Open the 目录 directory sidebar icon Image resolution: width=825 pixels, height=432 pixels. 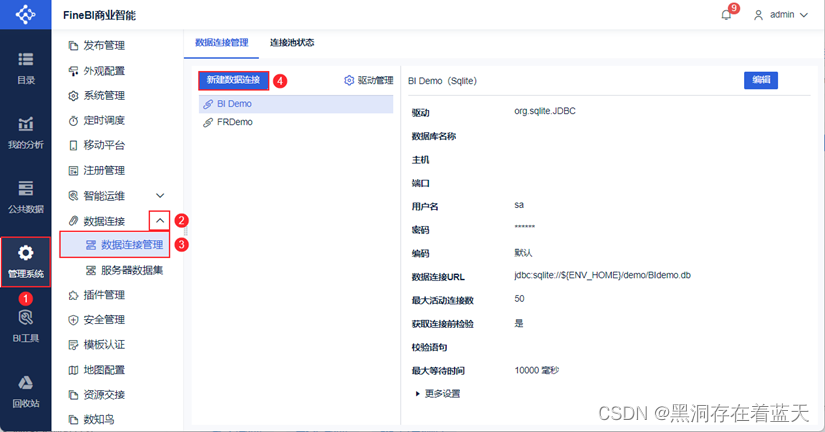(x=25, y=59)
